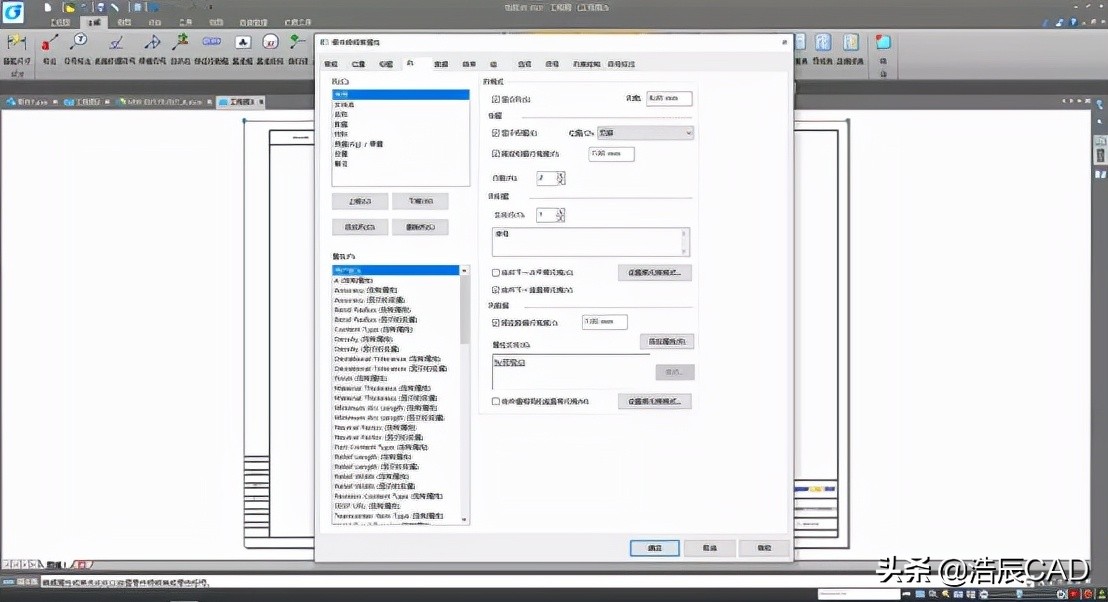The height and width of the screenshot is (602, 1108).
Task: Choose the blue oval tag ribbon tool
Action: pos(211,42)
